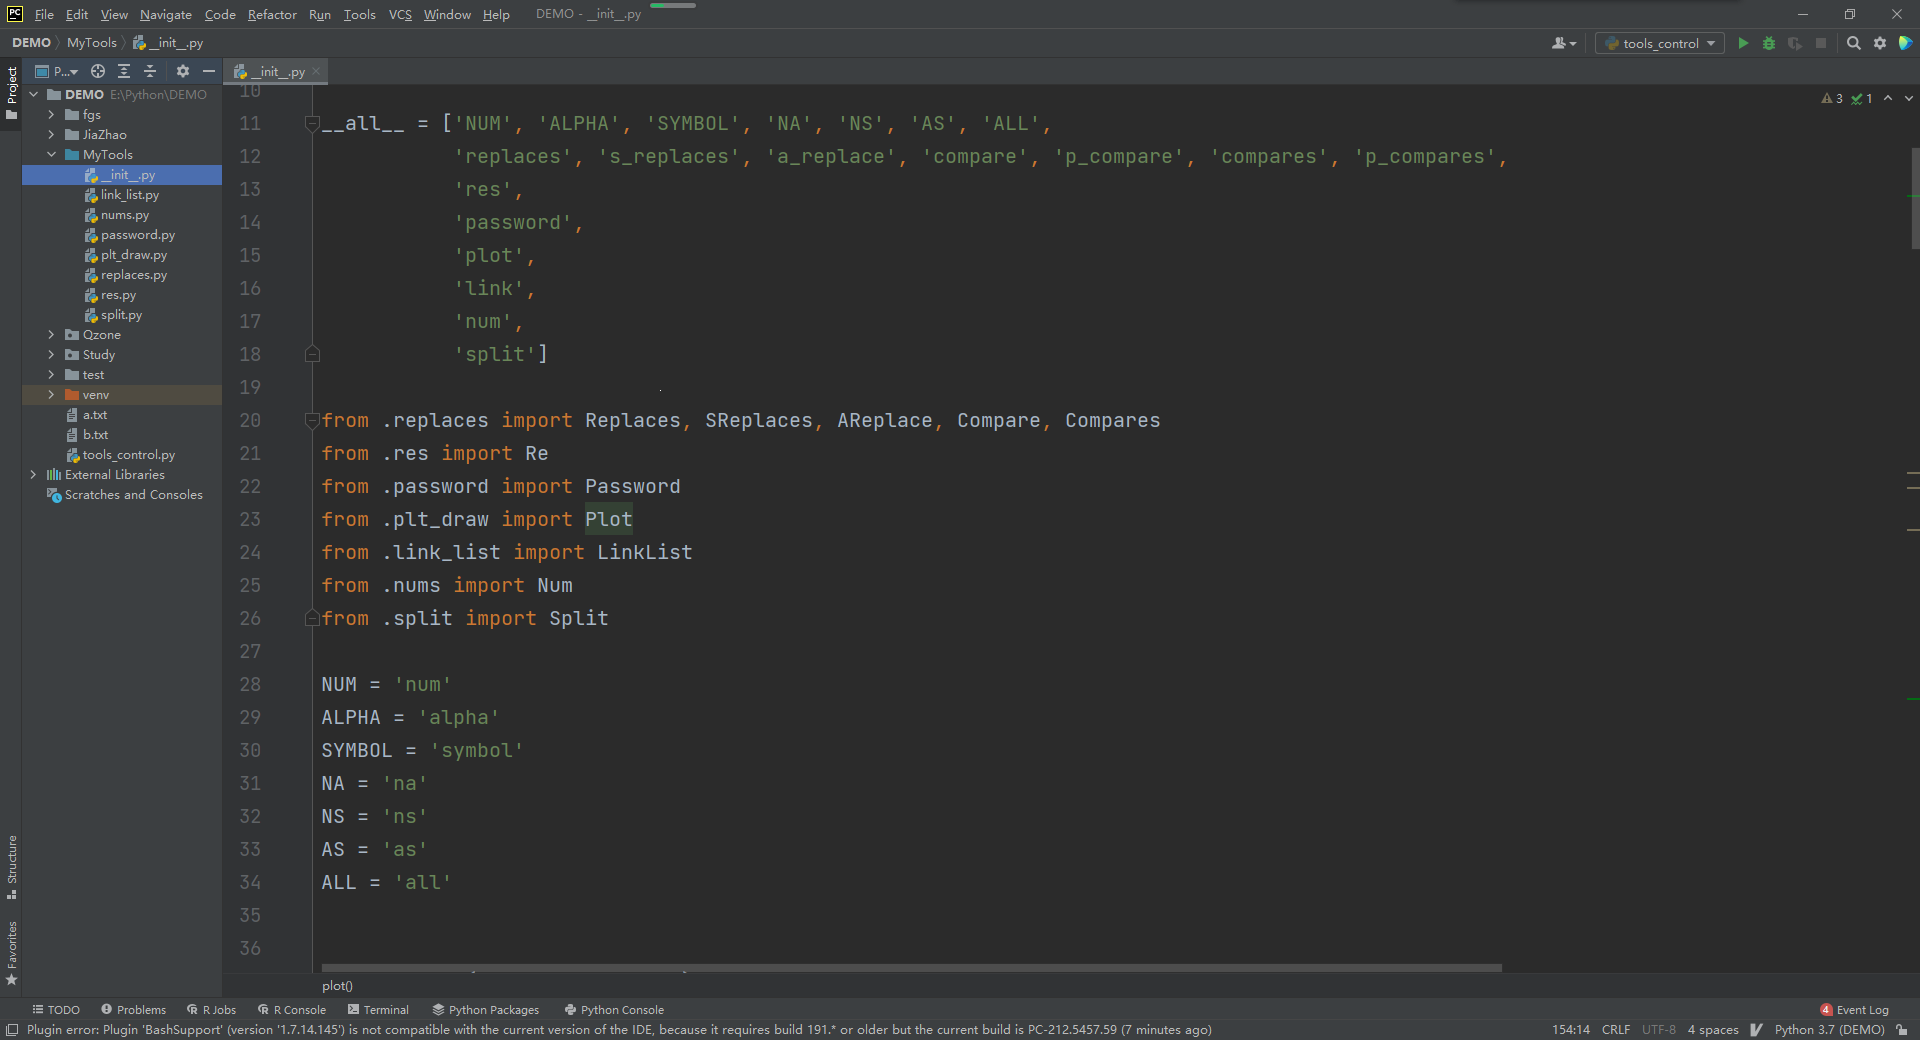Open IDE settings gear in main toolbar

coord(1880,43)
